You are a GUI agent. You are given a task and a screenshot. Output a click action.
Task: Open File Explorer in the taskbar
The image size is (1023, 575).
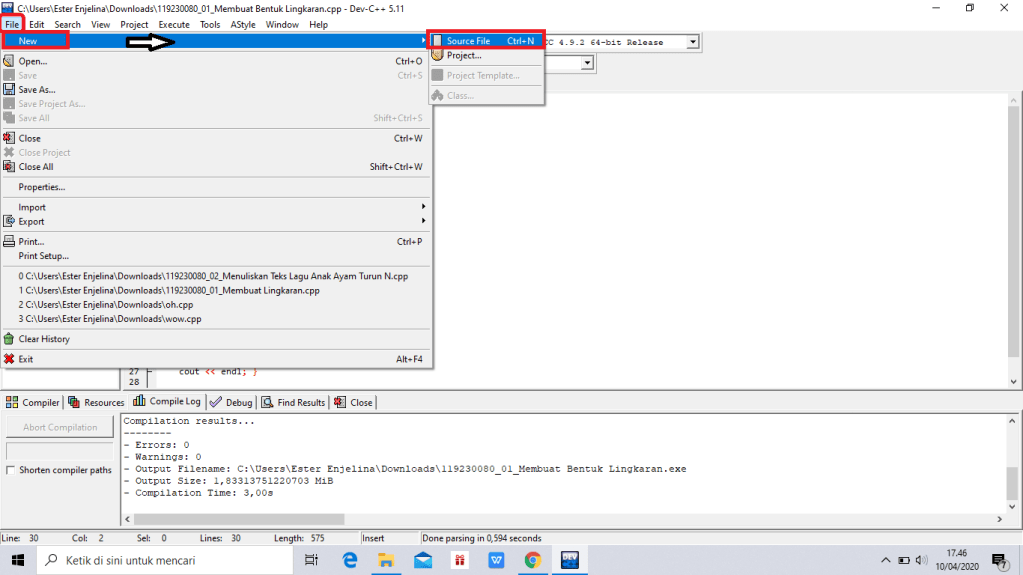coord(386,560)
